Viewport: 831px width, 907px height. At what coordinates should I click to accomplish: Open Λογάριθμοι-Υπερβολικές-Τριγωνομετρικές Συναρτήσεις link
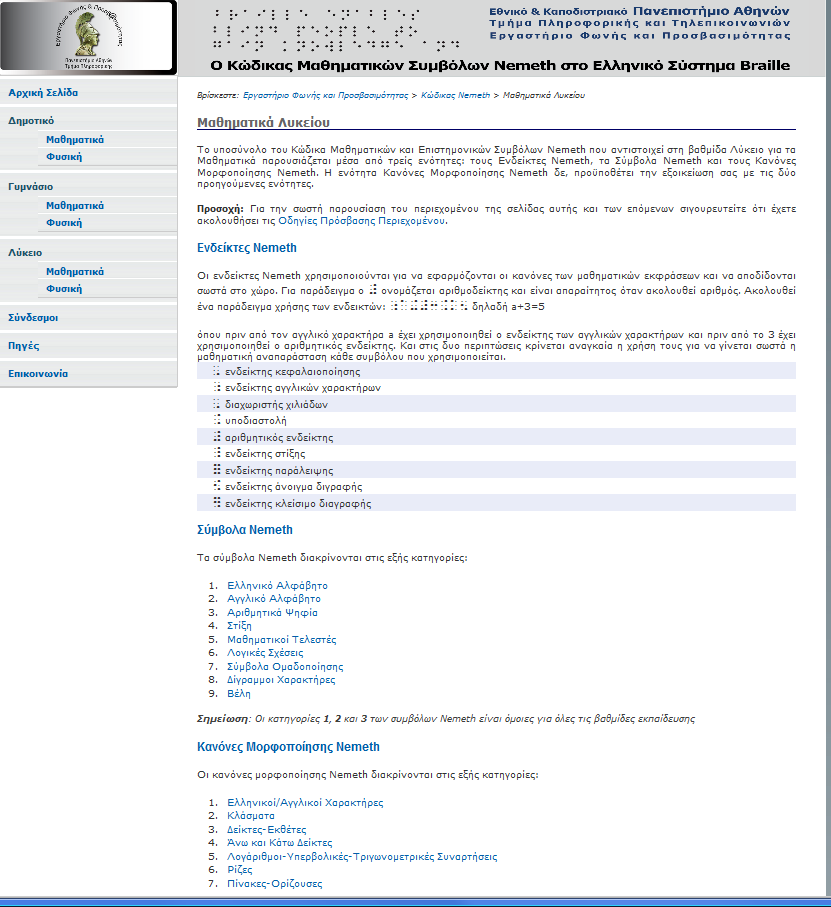click(x=361, y=857)
